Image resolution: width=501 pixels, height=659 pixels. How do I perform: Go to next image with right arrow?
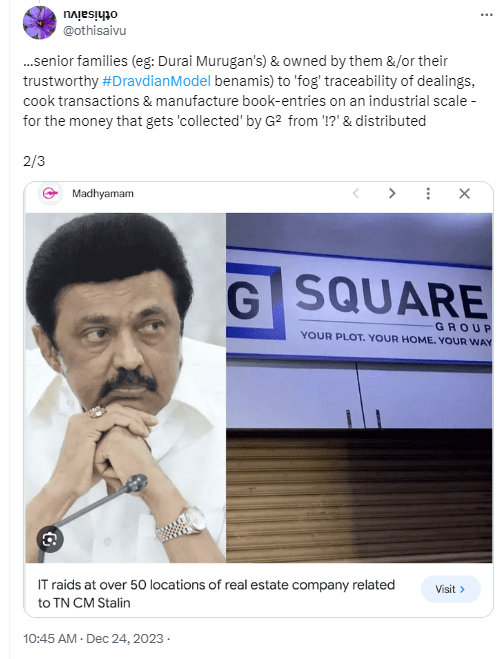pyautogui.click(x=392, y=193)
